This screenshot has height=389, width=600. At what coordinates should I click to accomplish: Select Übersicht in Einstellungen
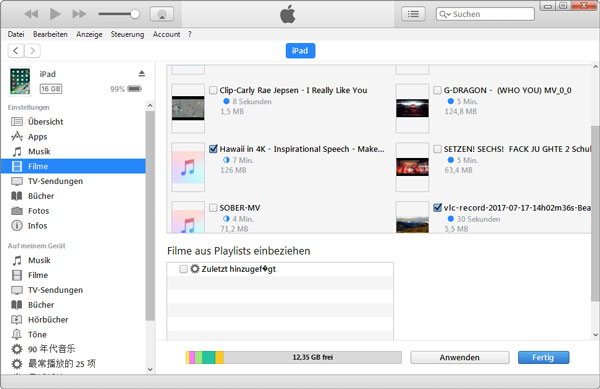(x=45, y=122)
